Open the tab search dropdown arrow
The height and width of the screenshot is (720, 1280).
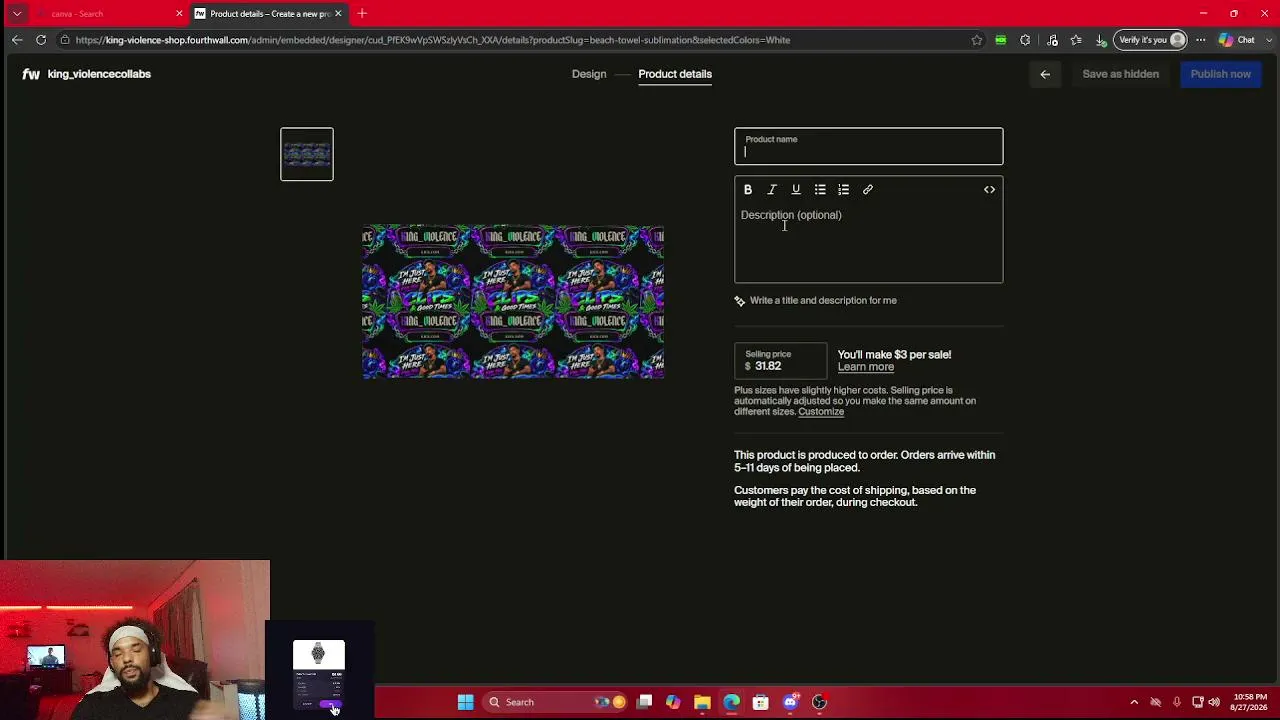(17, 14)
